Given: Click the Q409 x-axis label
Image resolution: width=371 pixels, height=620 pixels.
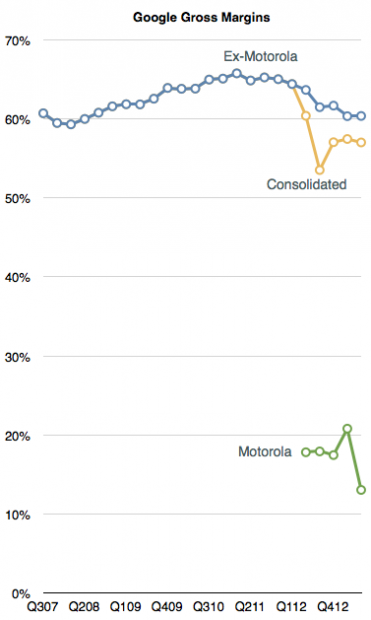Looking at the screenshot, I should point(167,607).
